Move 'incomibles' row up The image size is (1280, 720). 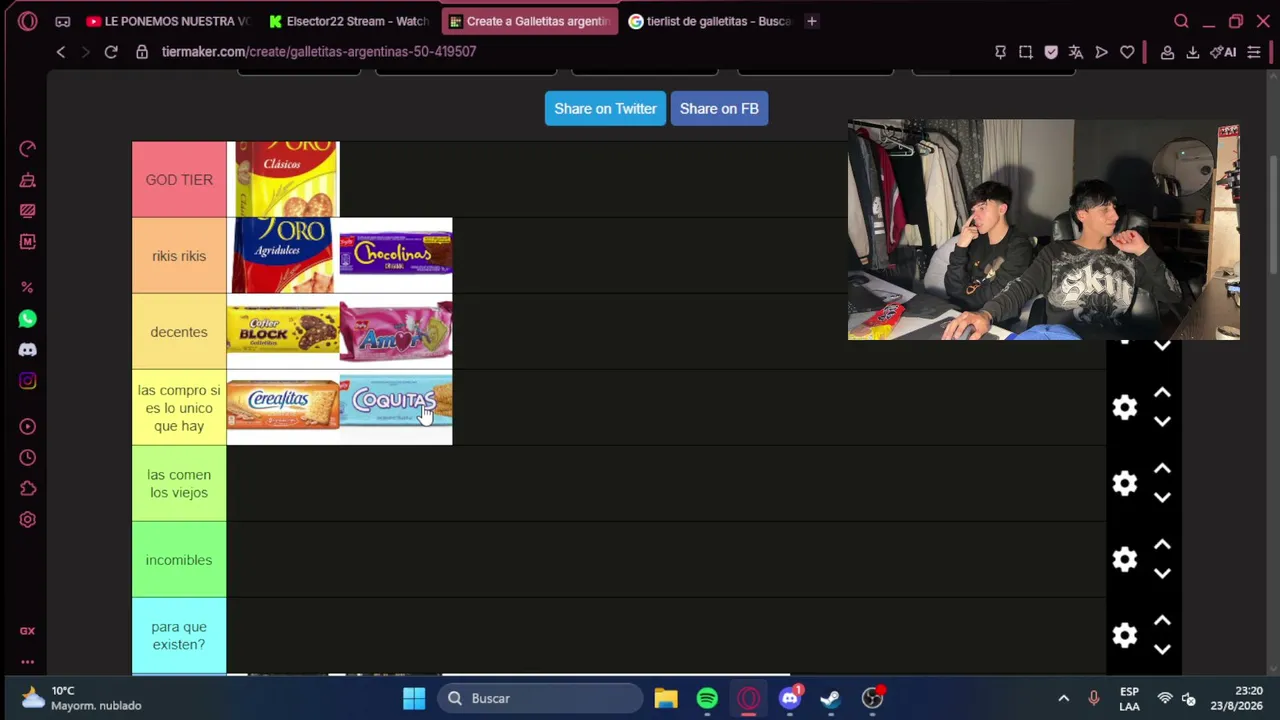click(x=1162, y=545)
